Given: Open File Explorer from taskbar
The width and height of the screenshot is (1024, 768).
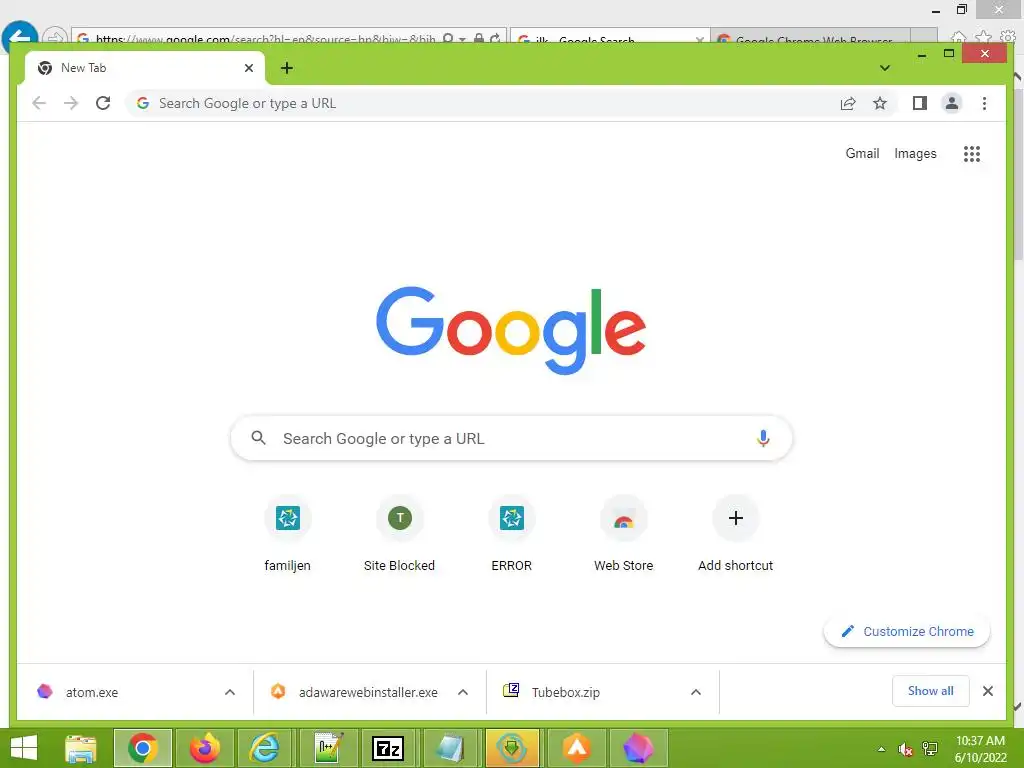Looking at the screenshot, I should [81, 748].
